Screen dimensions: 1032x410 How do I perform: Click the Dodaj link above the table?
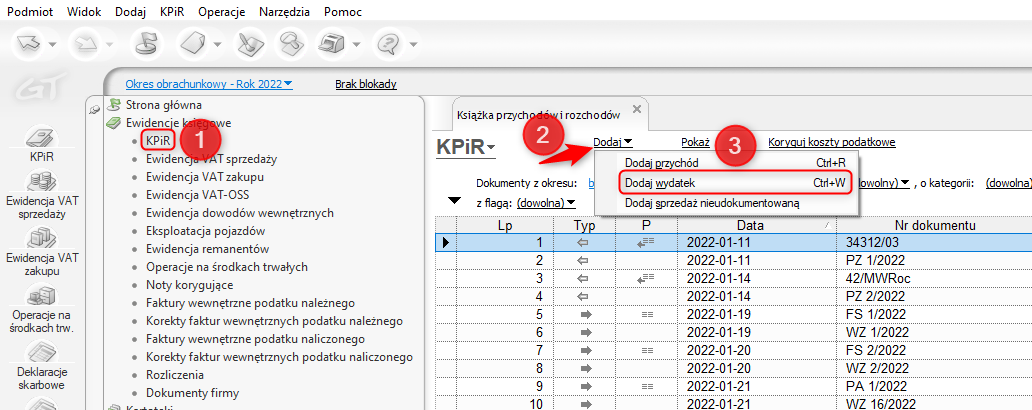coord(613,142)
